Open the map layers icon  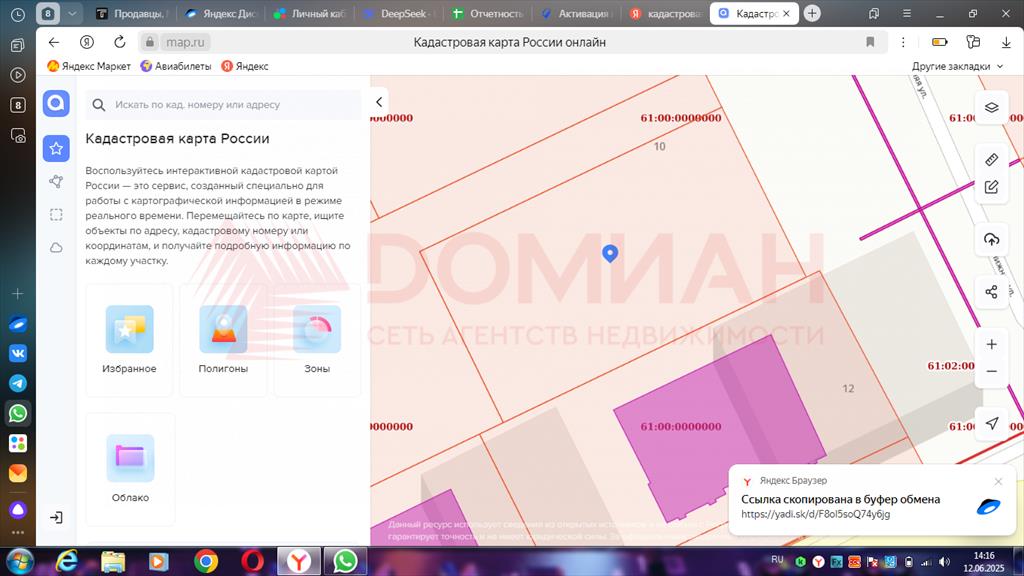[x=991, y=108]
